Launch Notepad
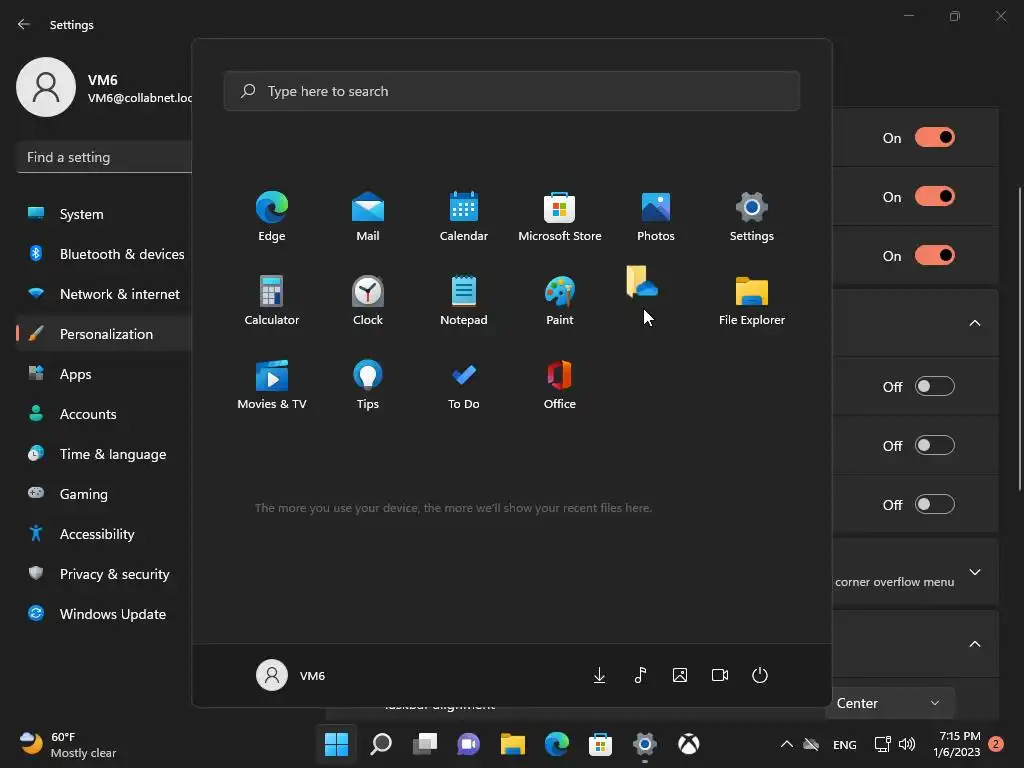 (464, 300)
